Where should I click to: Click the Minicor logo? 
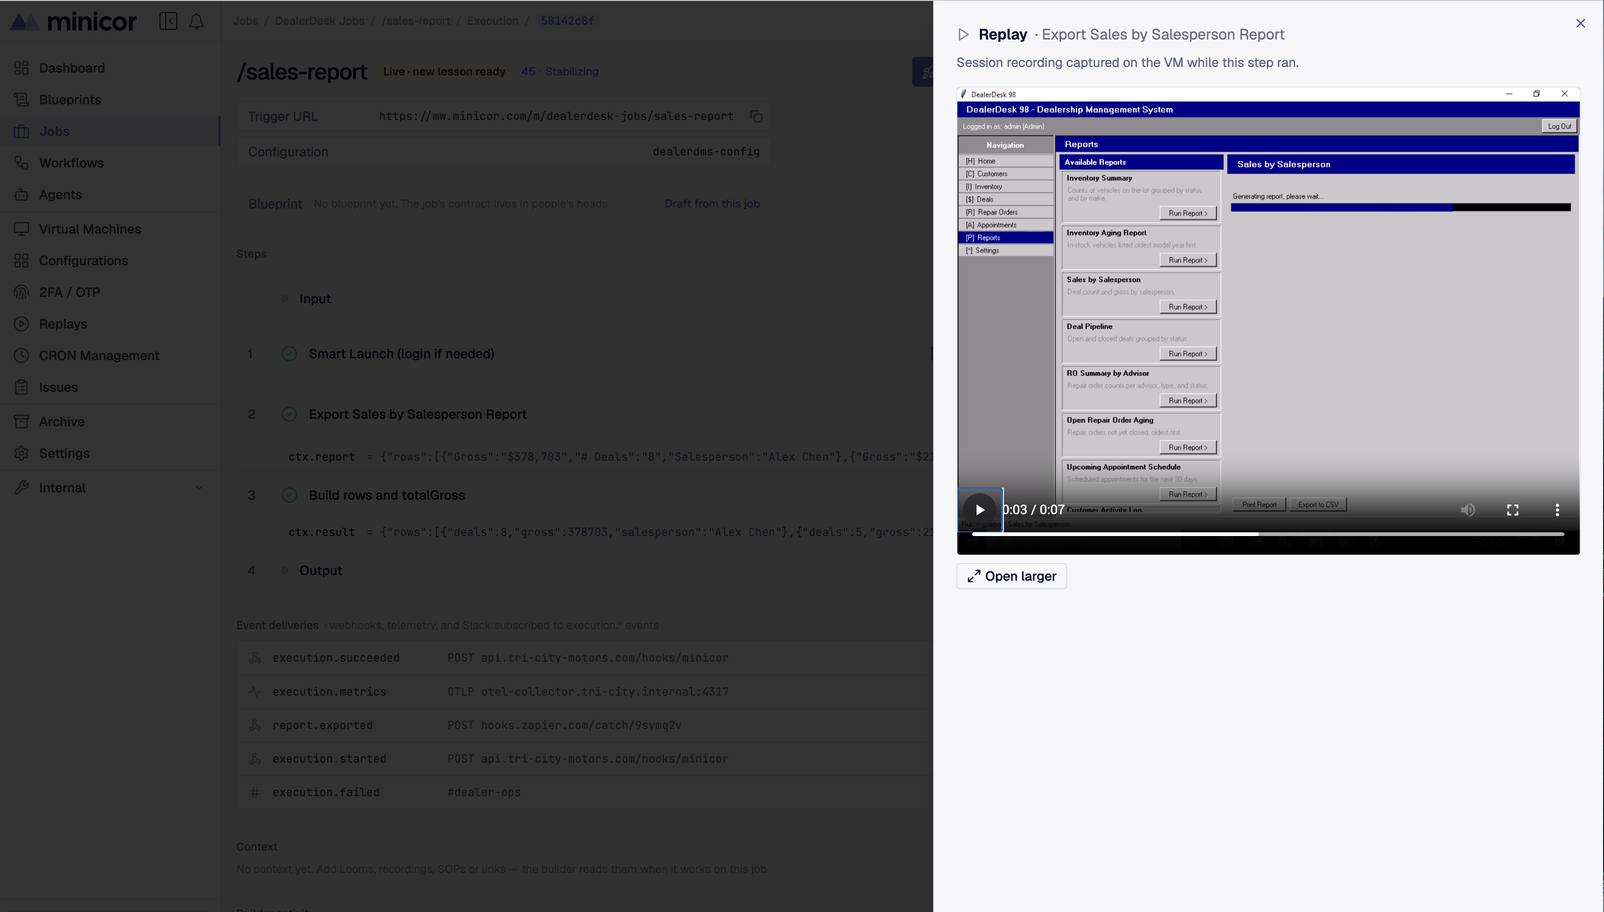73,21
